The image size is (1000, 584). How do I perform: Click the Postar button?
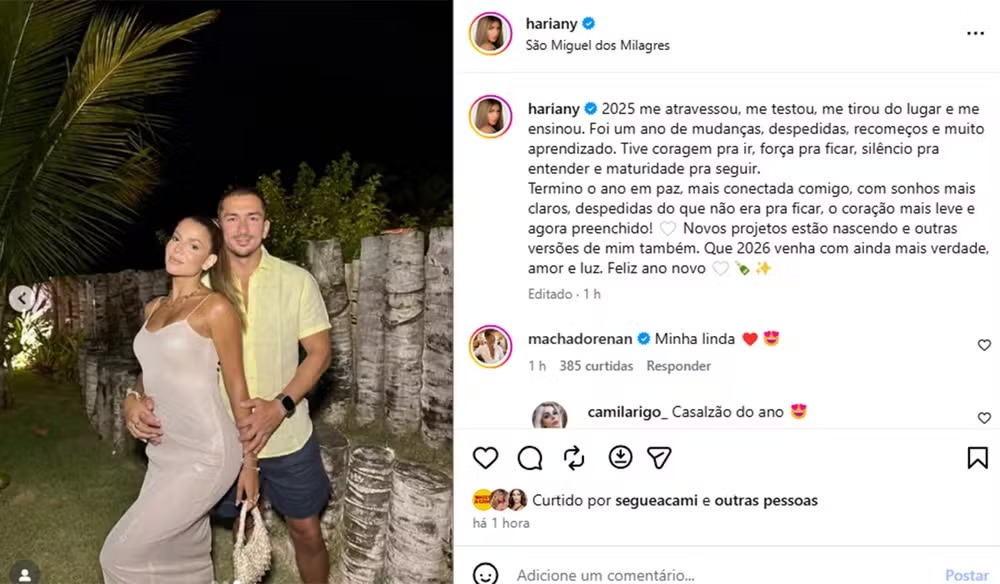967,575
